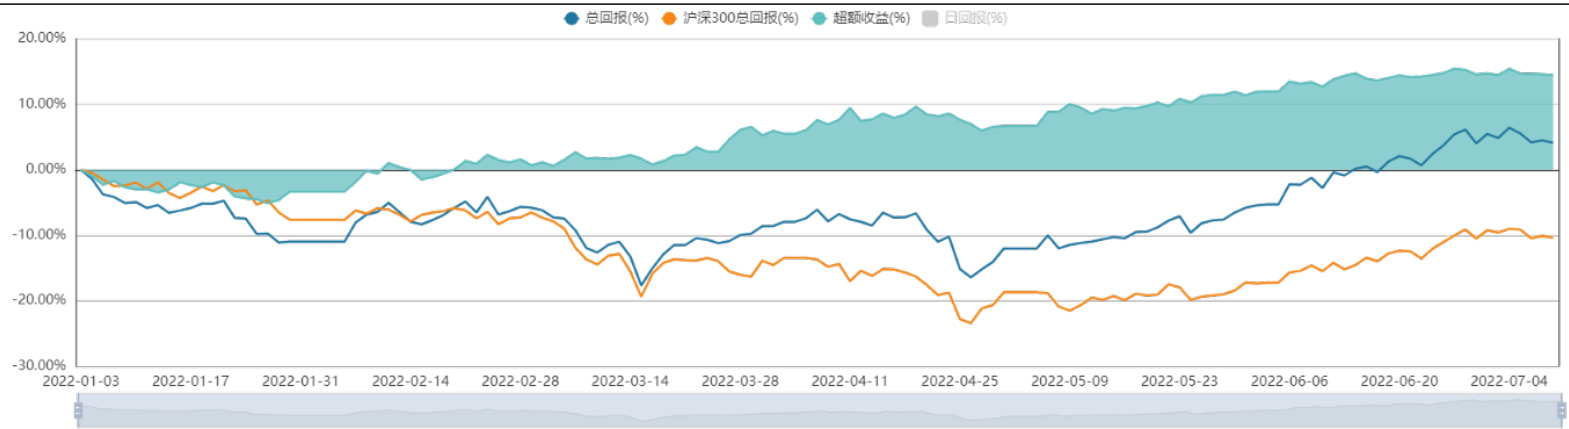Click the 2022-01-03 x-axis date label
Image resolution: width=1569 pixels, height=429 pixels.
pos(80,381)
